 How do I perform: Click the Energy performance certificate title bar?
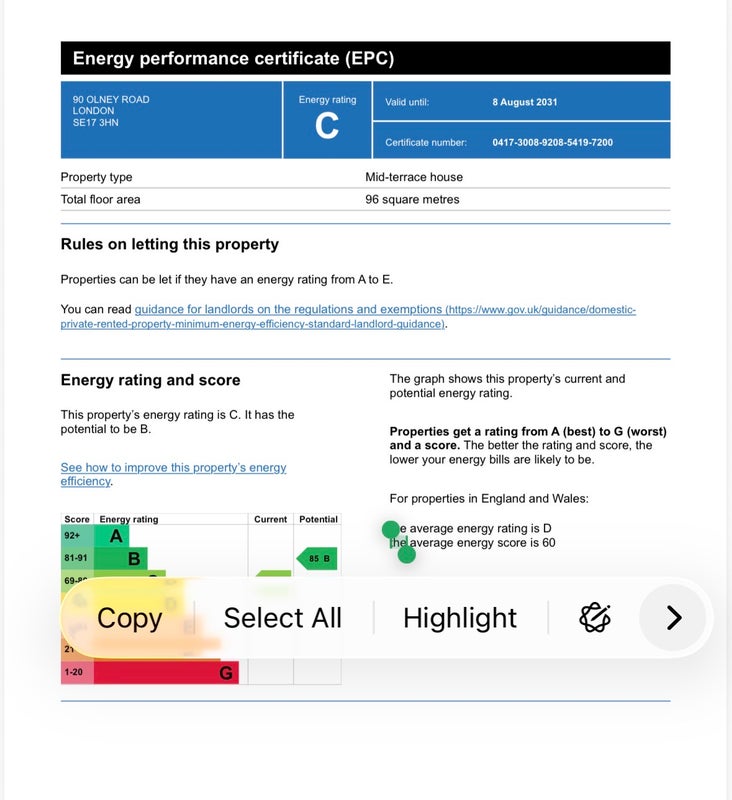365,58
